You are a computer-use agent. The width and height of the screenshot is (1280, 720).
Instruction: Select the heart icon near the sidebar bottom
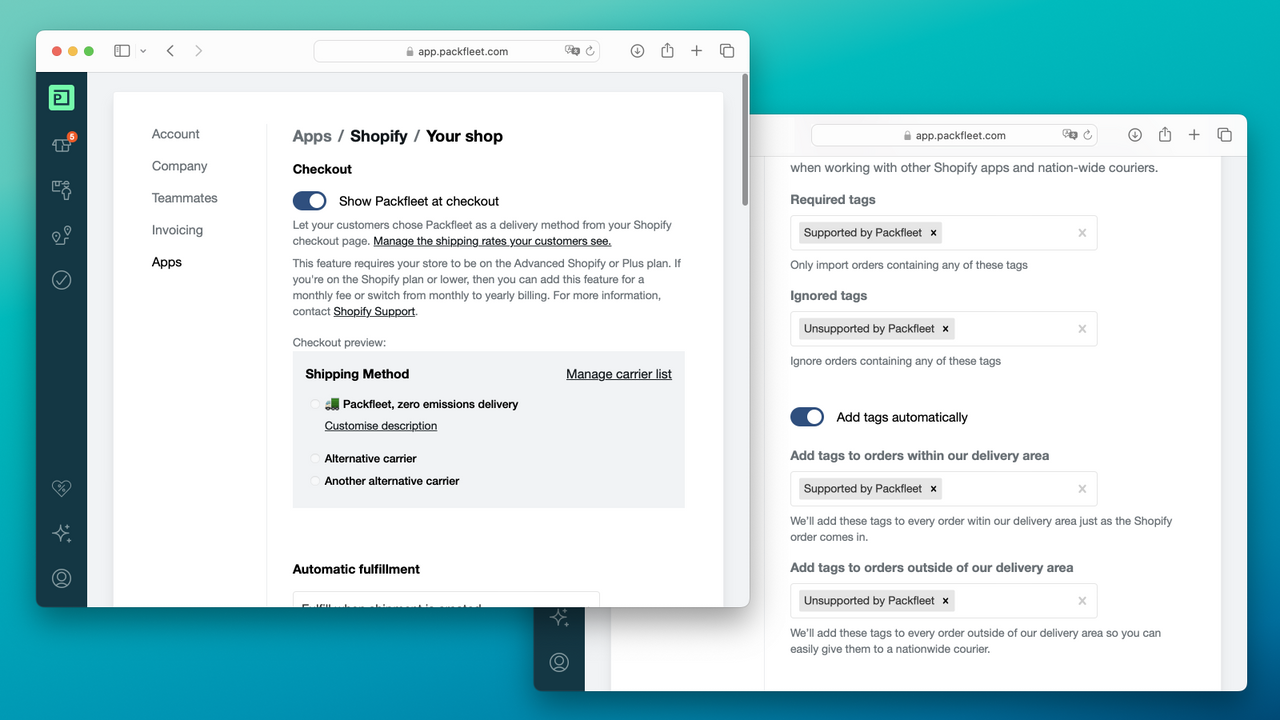pos(61,488)
